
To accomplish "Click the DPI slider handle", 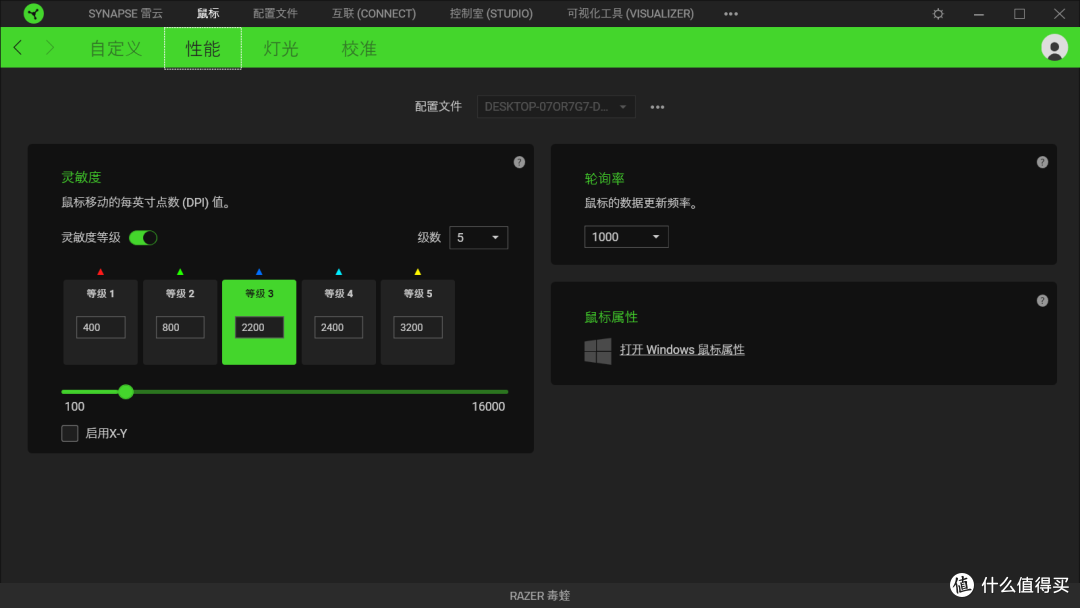I will pyautogui.click(x=125, y=392).
